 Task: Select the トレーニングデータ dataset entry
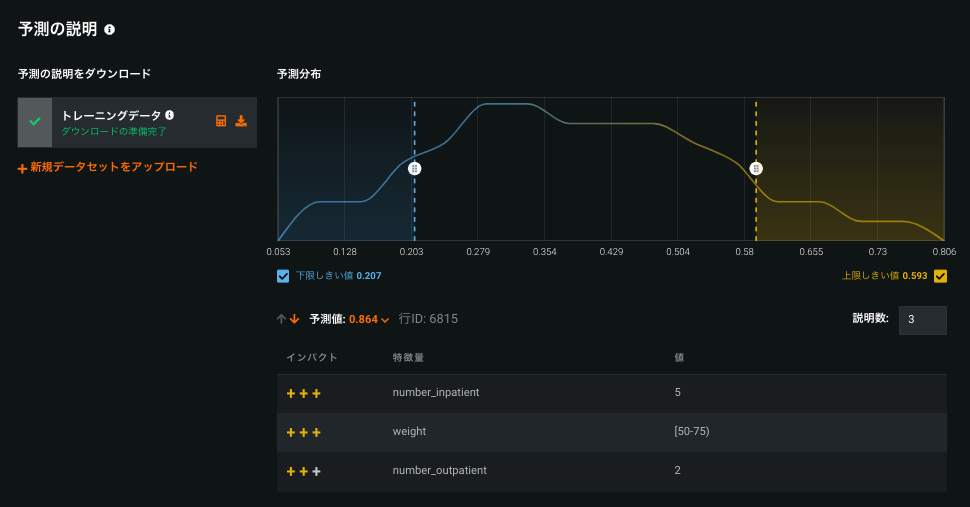(x=130, y=122)
